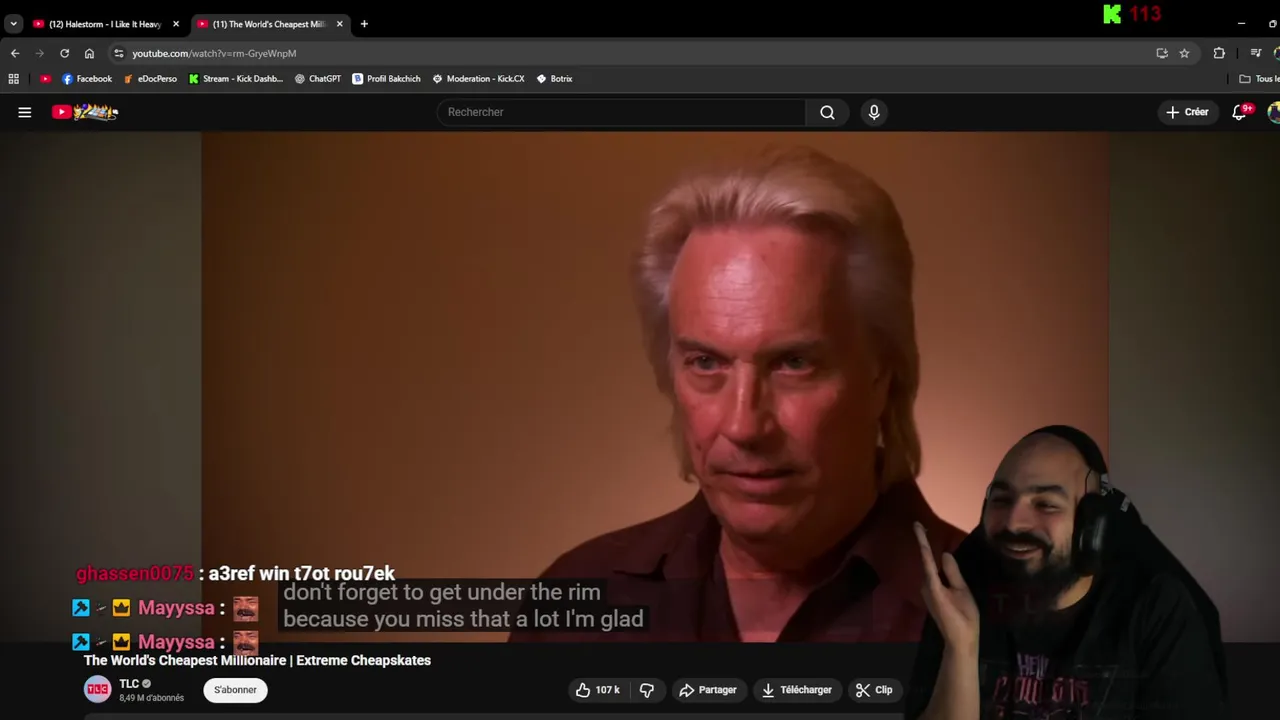
Task: Close the Halestorm tab
Action: point(176,24)
